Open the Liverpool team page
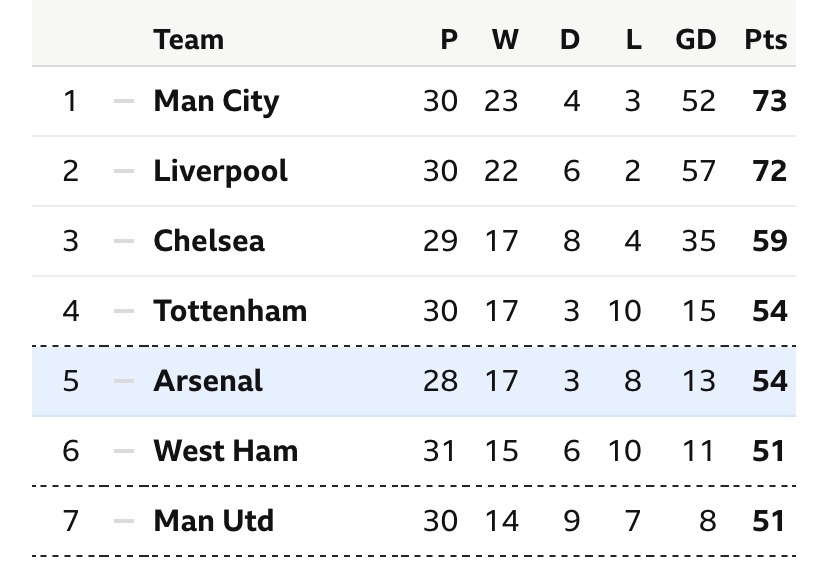 pos(220,171)
